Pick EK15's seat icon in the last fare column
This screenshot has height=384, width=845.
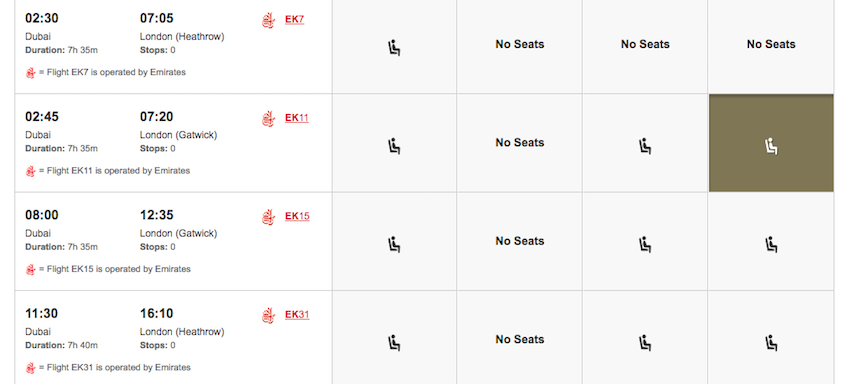pyautogui.click(x=771, y=245)
